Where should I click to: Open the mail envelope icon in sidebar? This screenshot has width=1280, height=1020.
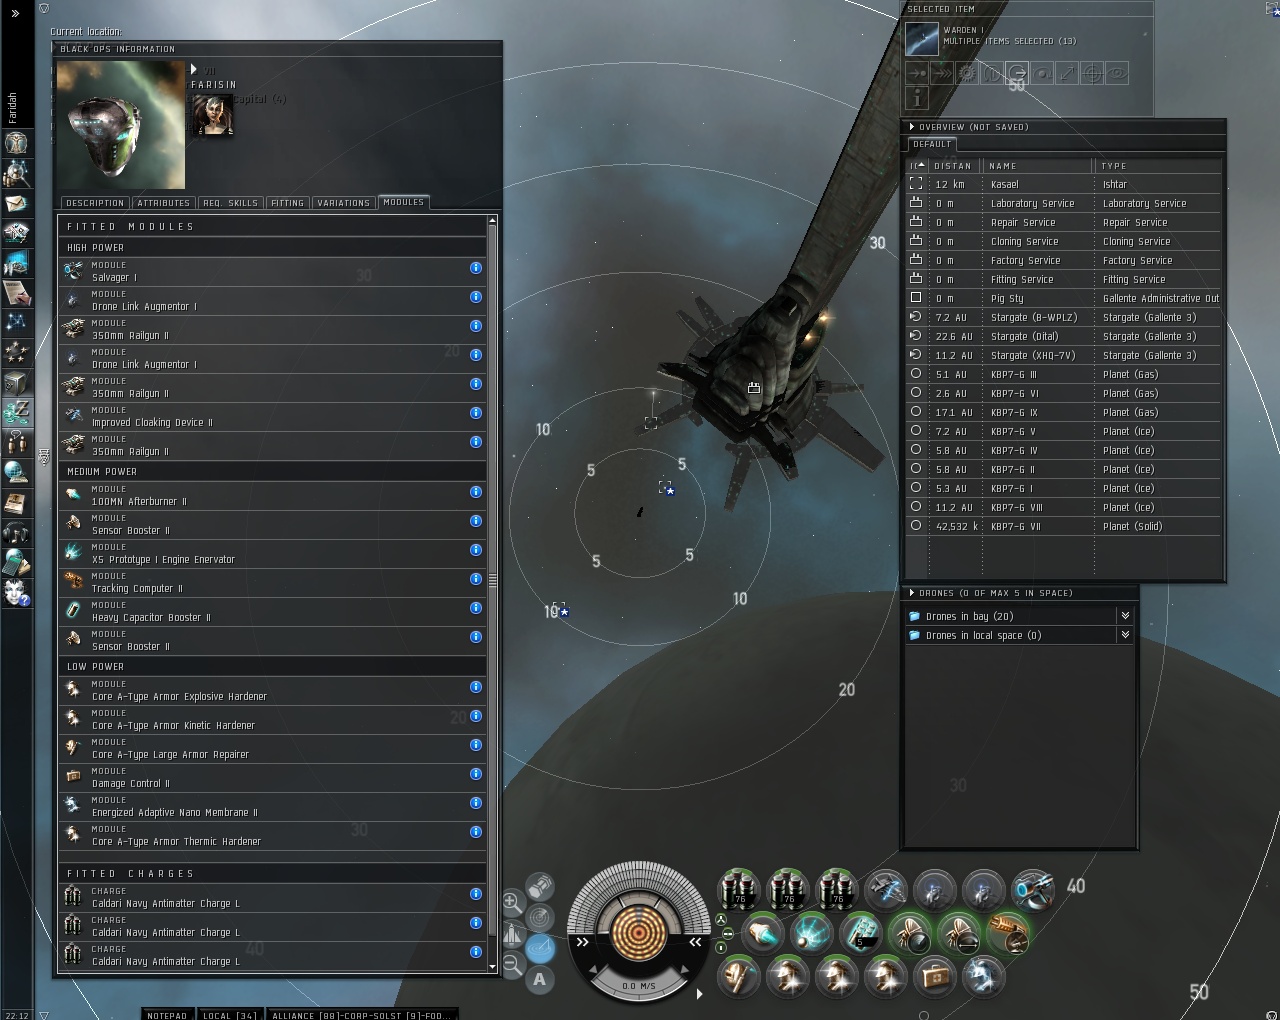(16, 204)
